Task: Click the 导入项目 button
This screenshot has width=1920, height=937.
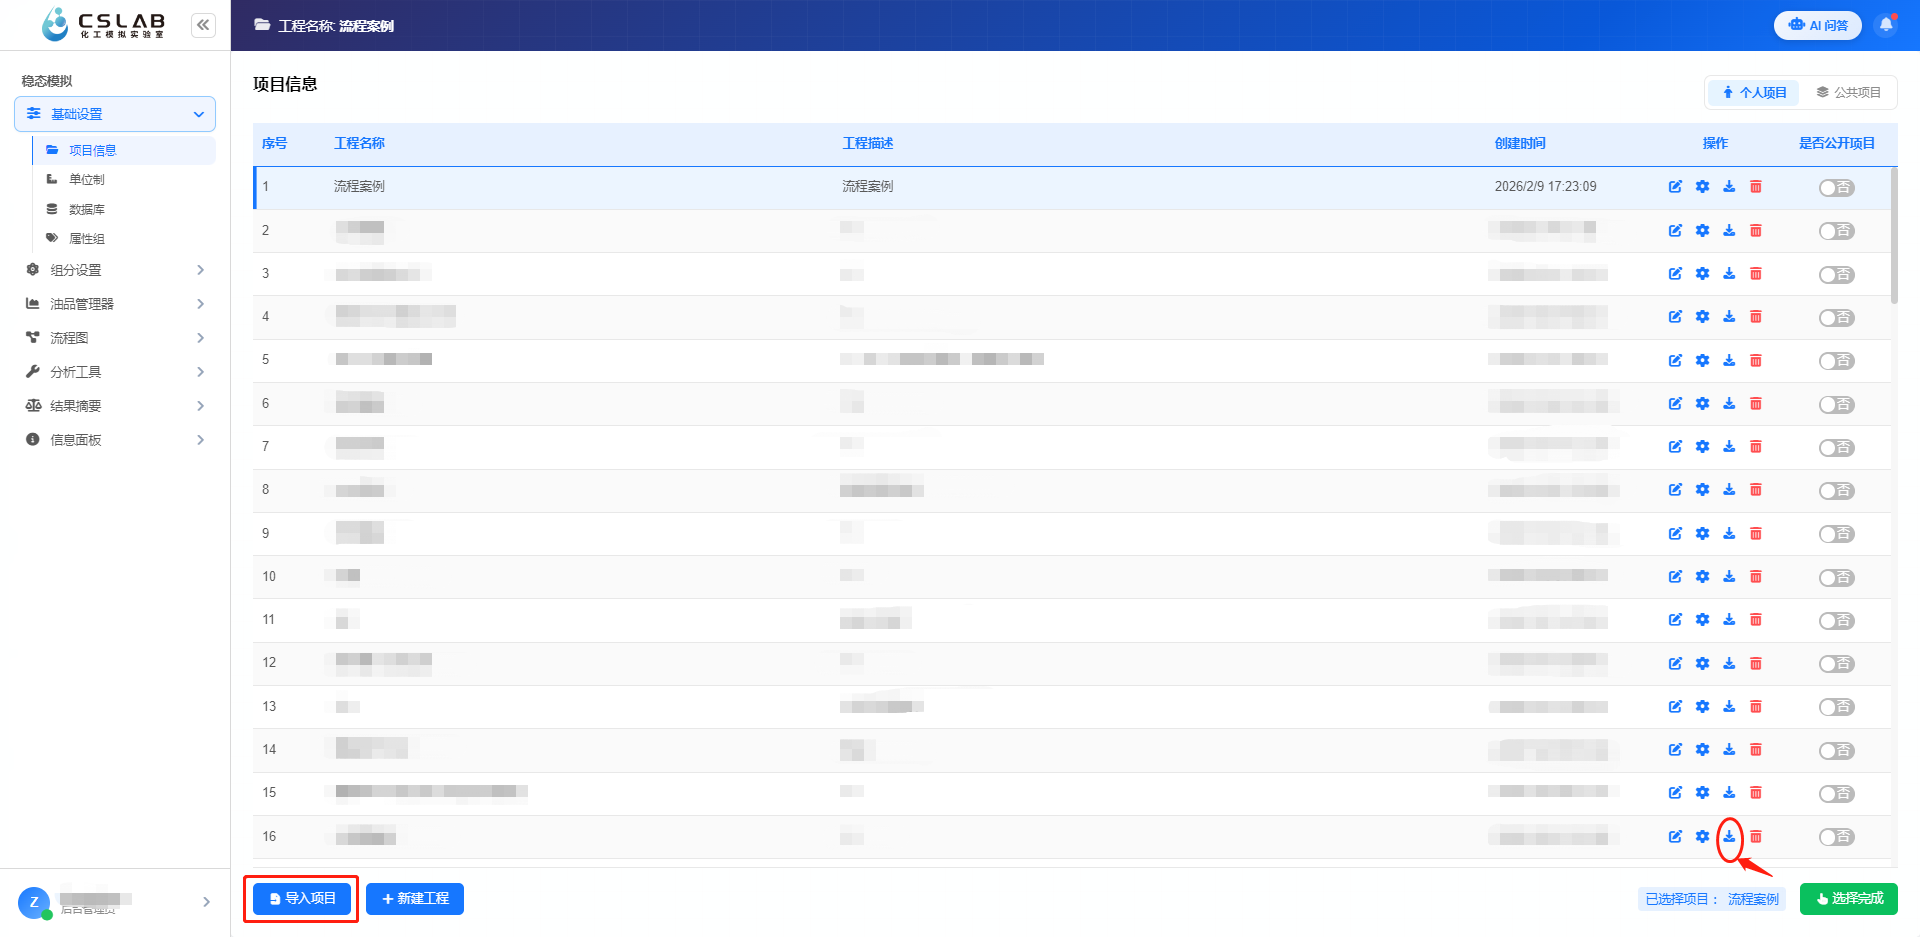Action: [x=302, y=899]
